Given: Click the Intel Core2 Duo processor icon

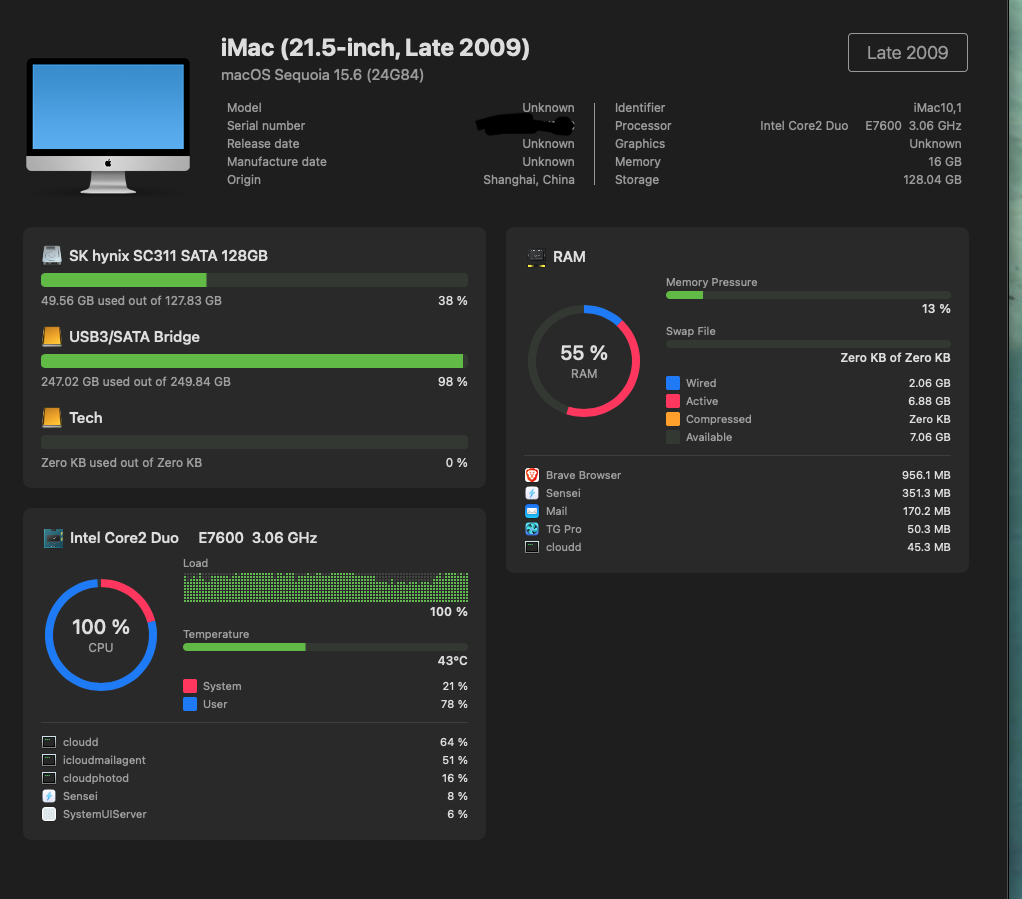Looking at the screenshot, I should tap(53, 538).
